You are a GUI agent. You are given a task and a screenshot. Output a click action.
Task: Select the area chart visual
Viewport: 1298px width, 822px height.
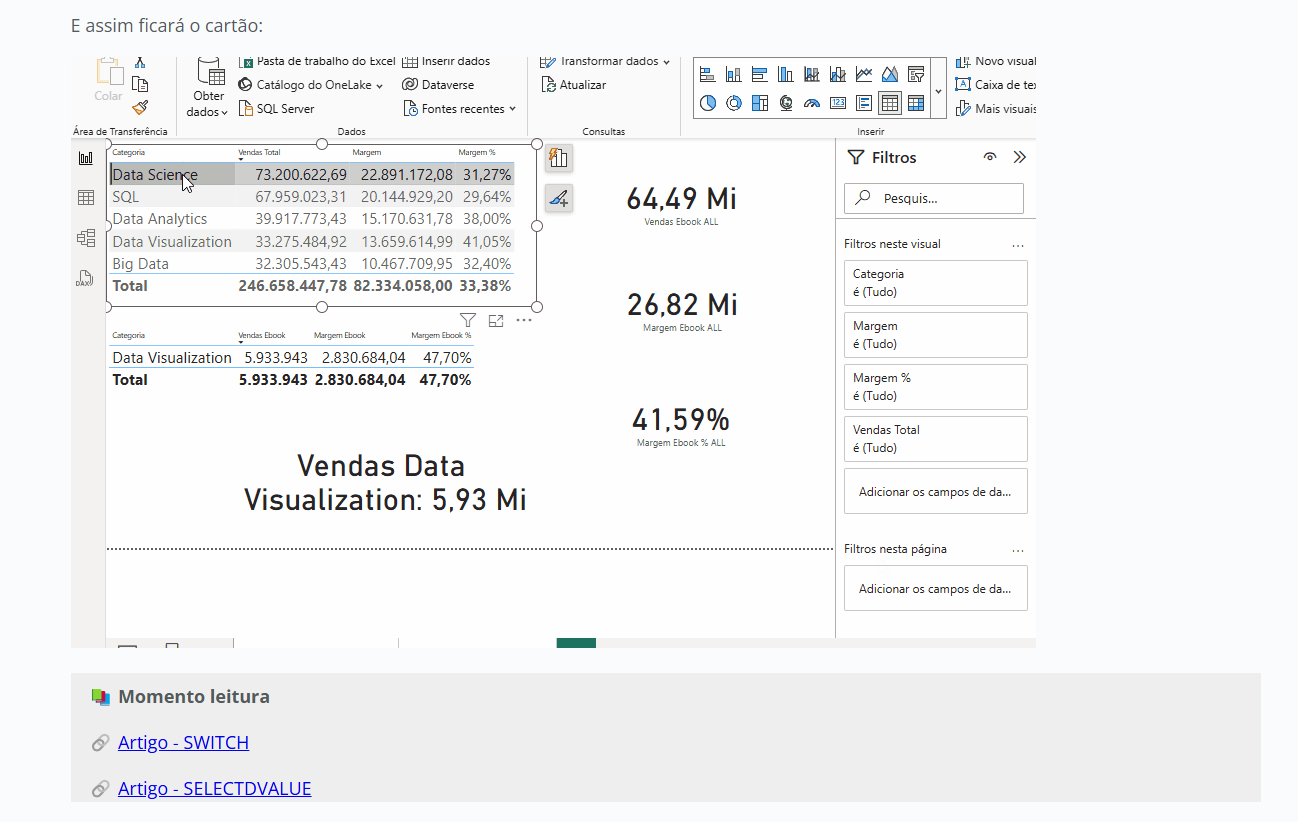click(x=890, y=74)
